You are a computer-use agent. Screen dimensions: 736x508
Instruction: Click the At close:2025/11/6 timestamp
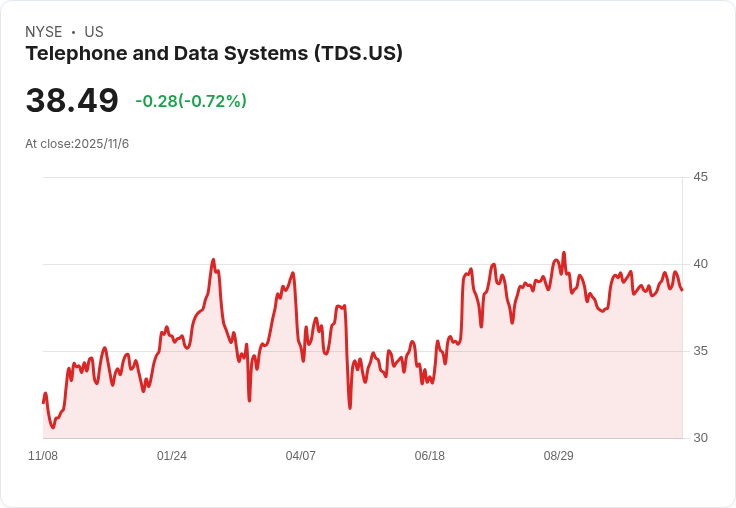[x=77, y=144]
